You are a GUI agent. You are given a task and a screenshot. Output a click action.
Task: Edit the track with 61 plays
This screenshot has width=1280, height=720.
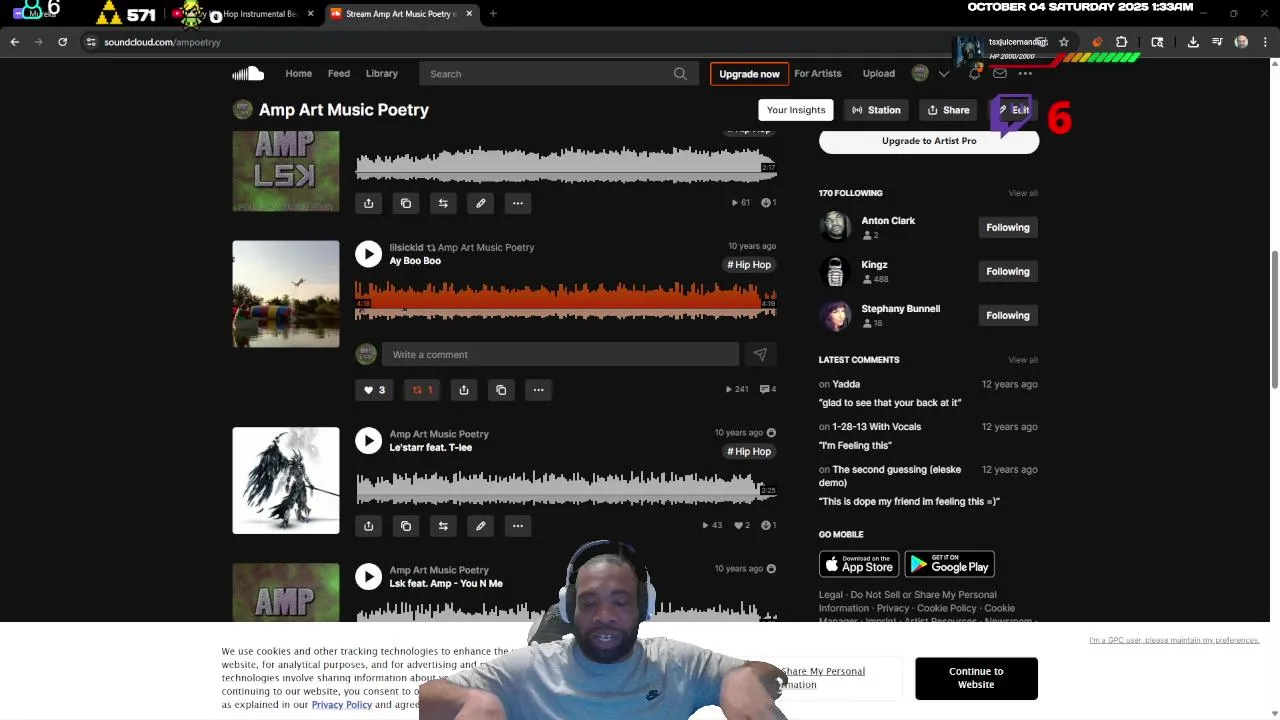tap(480, 203)
